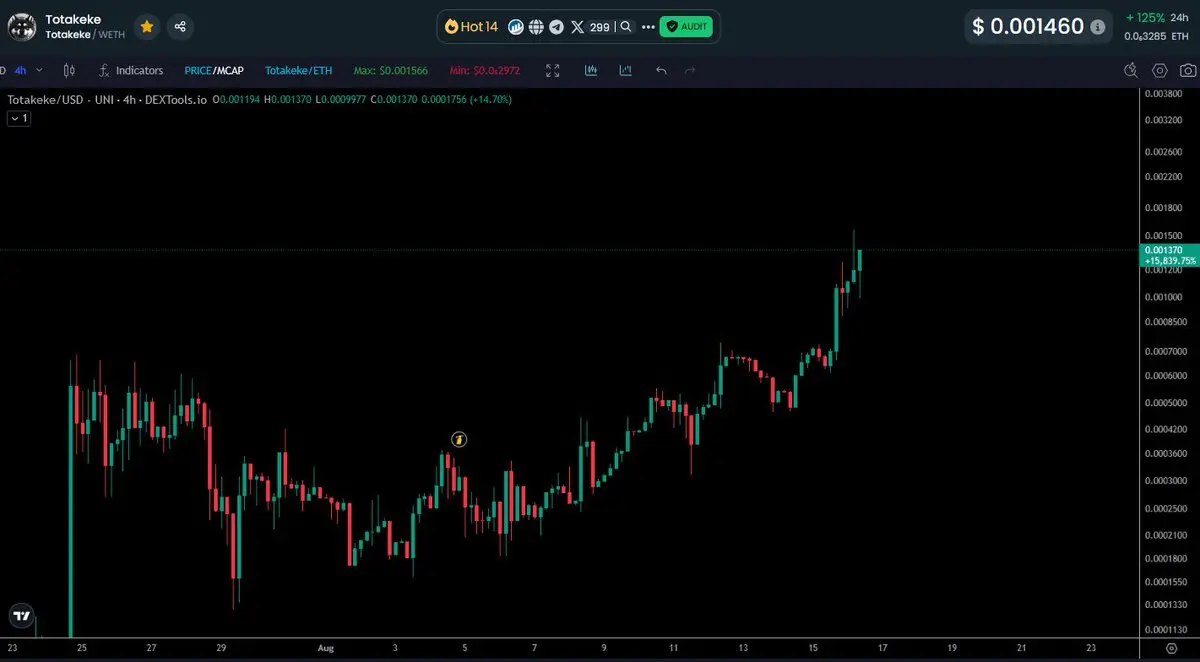
Task: Open the Totakeke token avatar
Action: [22, 27]
